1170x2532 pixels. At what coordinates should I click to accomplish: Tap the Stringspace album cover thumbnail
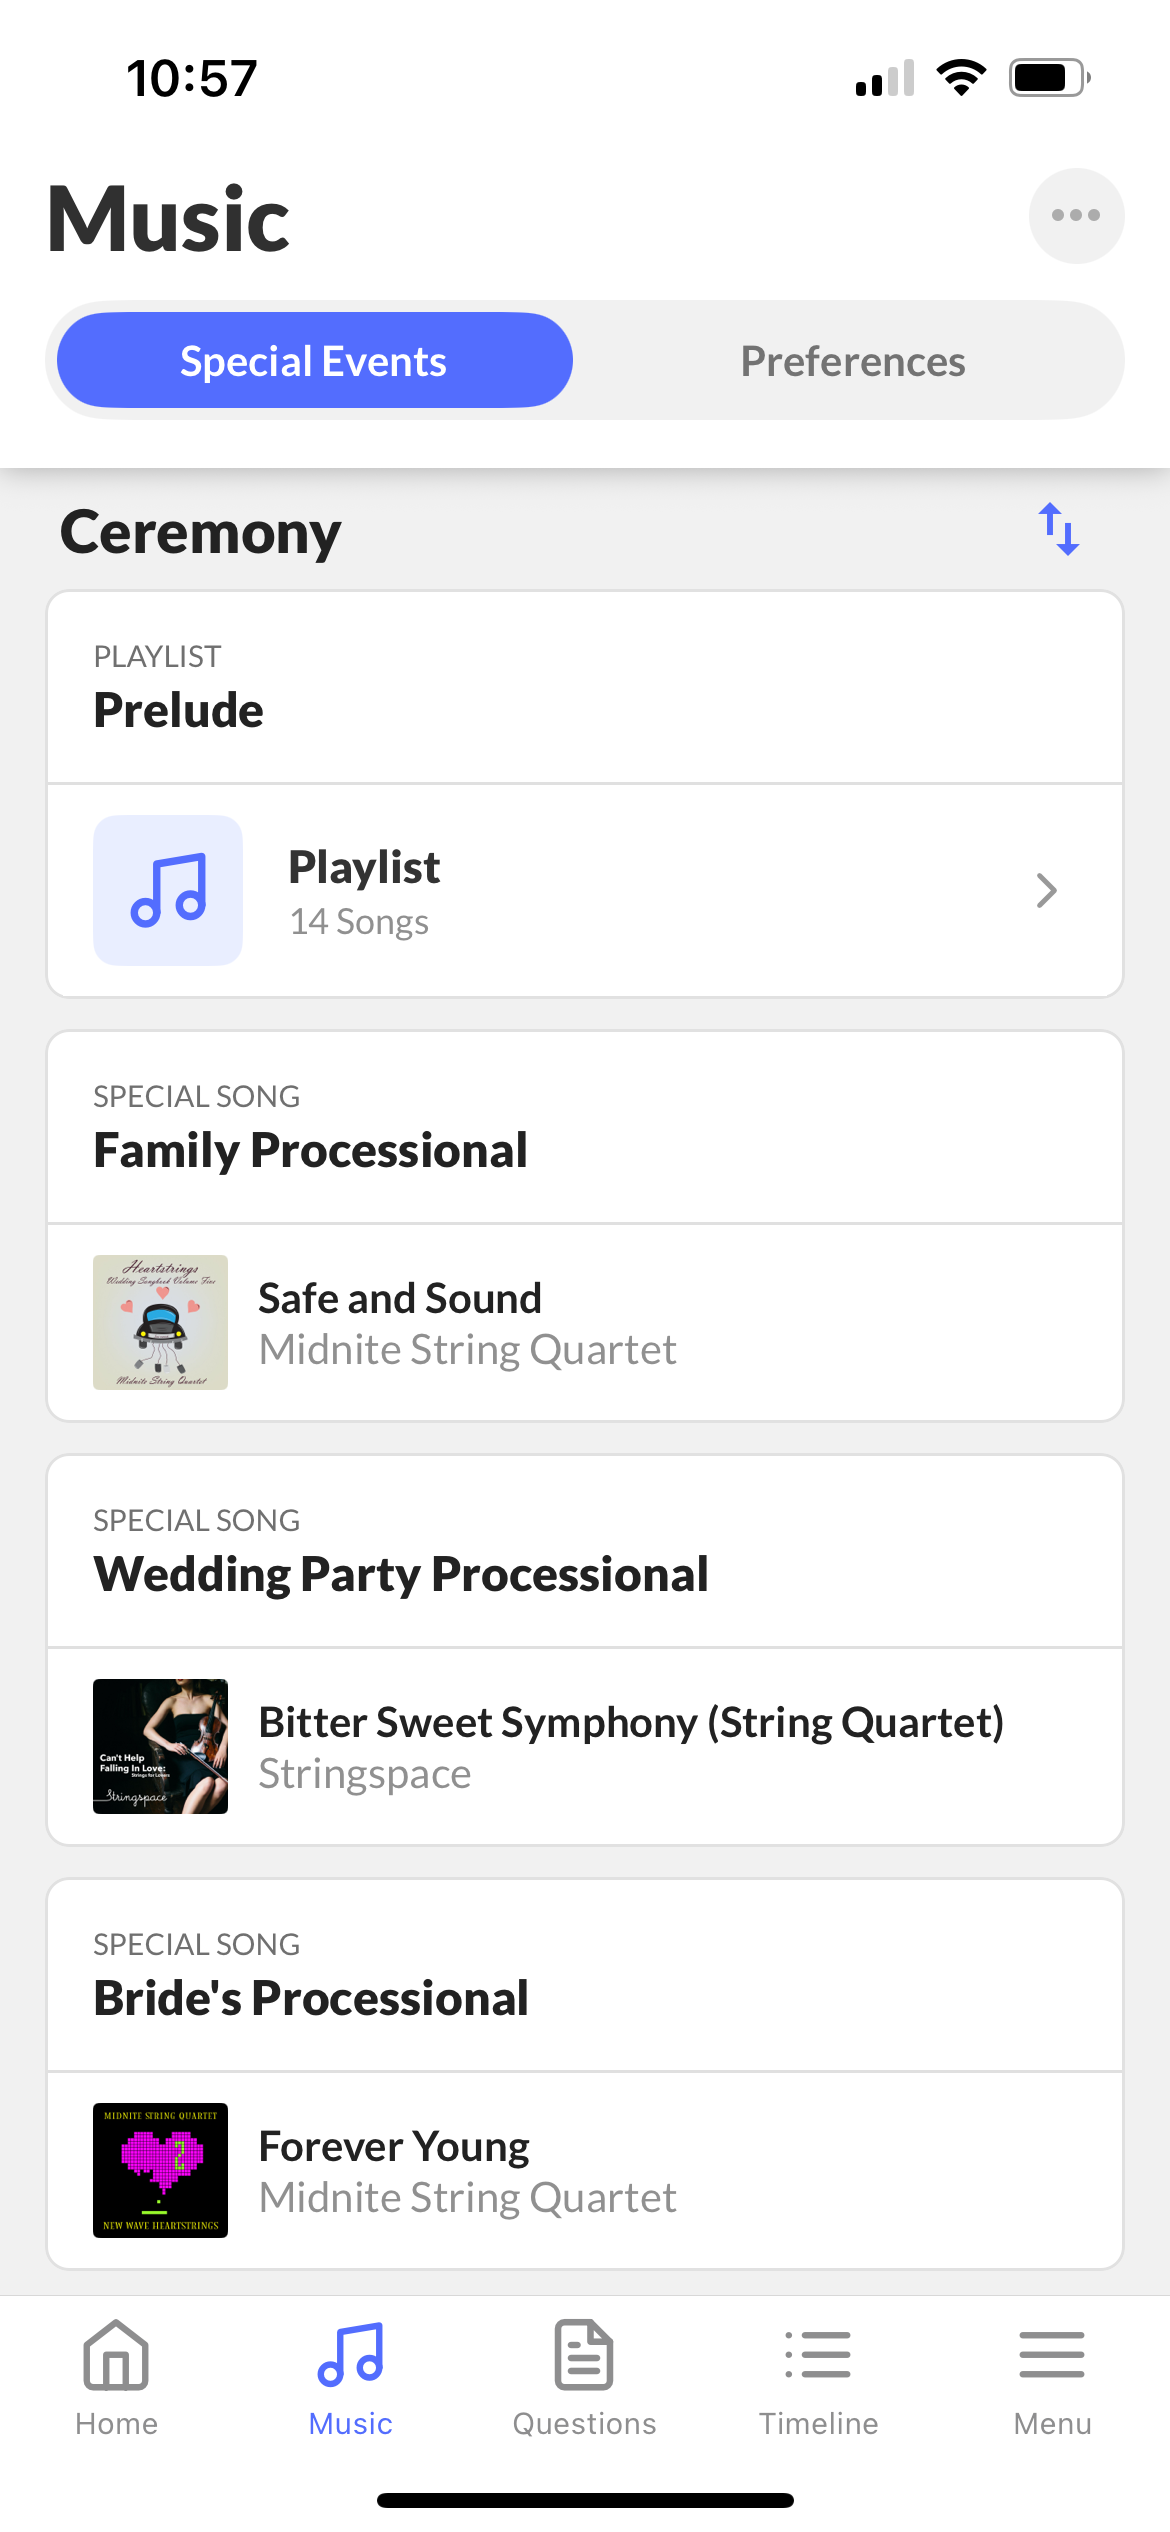click(160, 1747)
